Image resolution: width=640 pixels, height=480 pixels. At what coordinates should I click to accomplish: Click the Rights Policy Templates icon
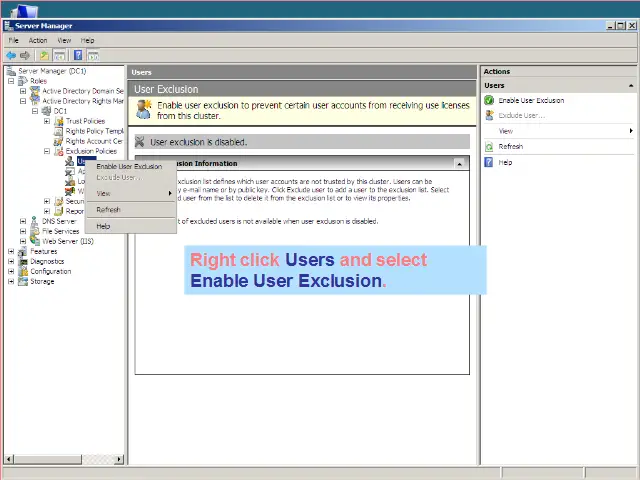click(x=59, y=131)
